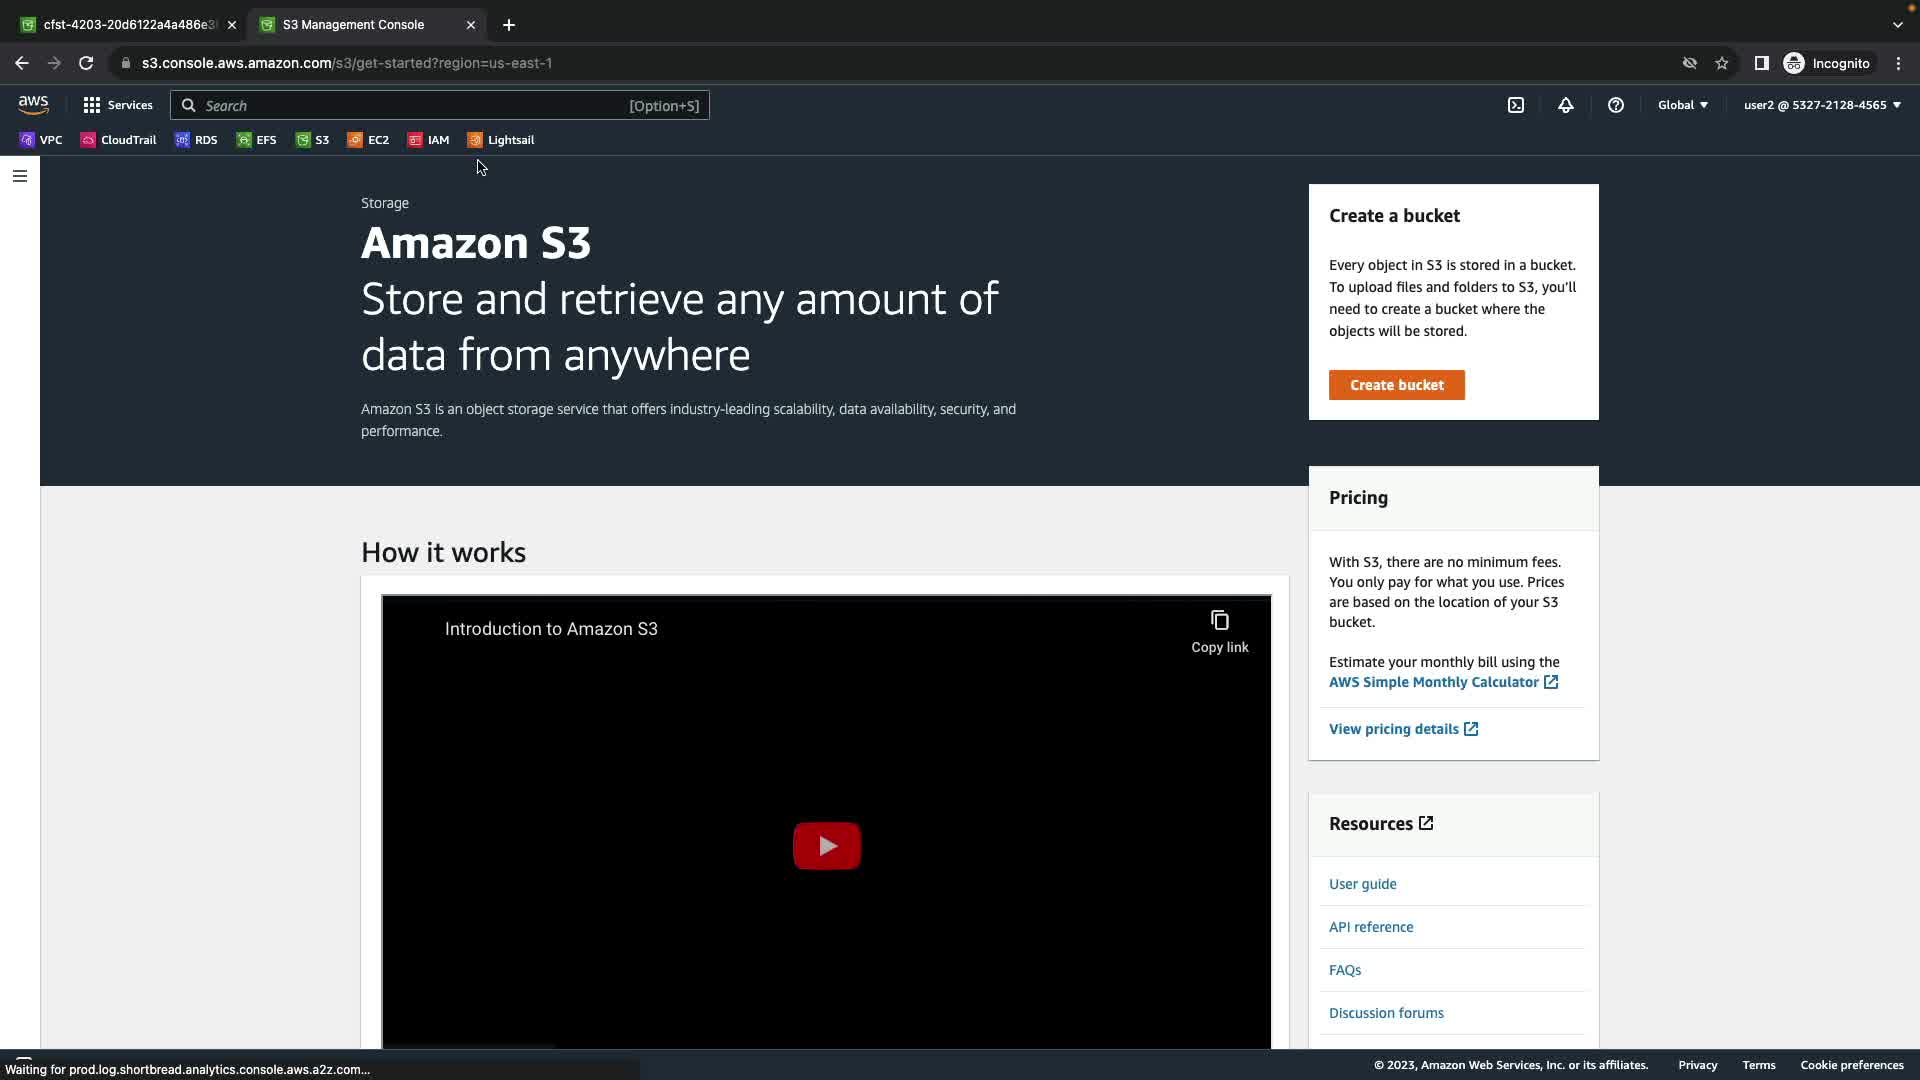This screenshot has width=1920, height=1080.
Task: Expand the Global region dropdown
Action: tap(1683, 105)
